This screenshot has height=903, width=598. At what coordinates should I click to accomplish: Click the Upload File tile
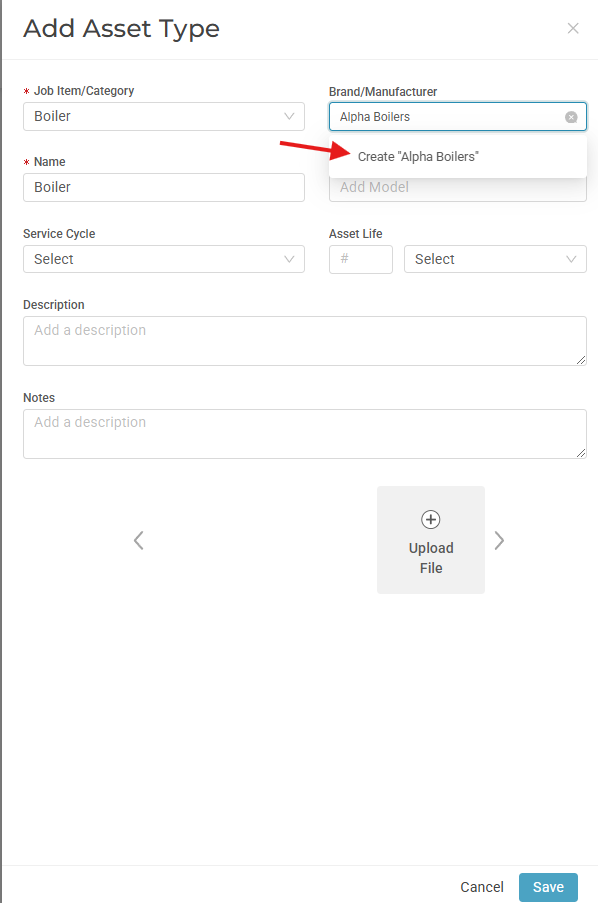(431, 540)
